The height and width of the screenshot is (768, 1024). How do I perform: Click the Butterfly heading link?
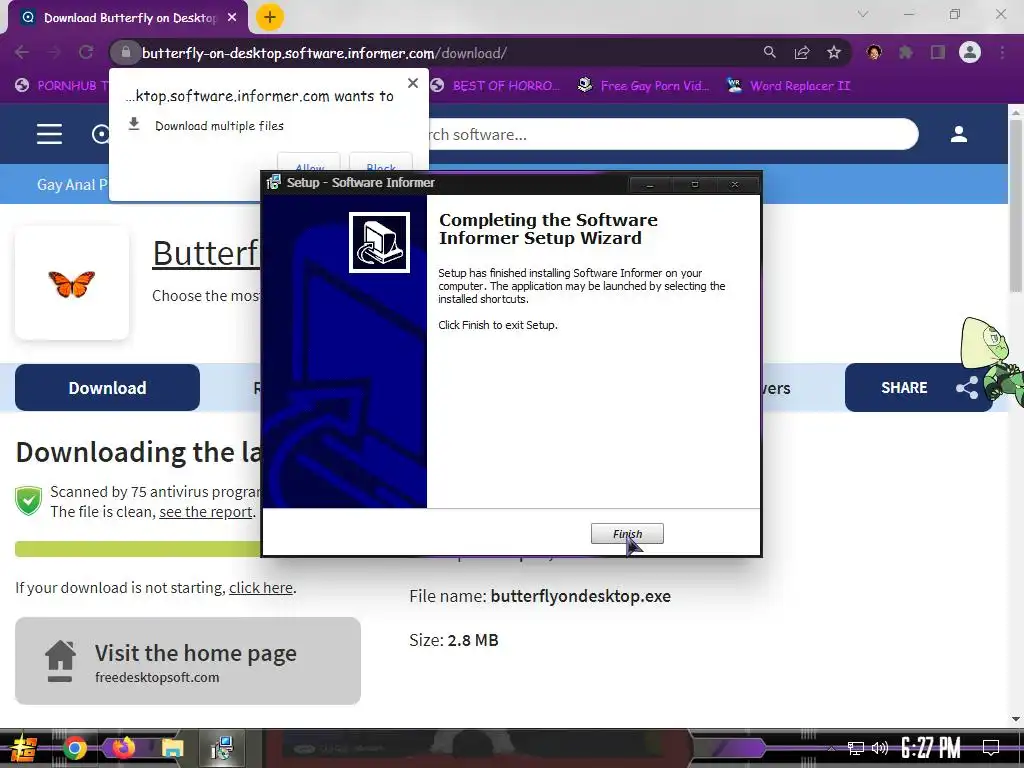[x=206, y=253]
